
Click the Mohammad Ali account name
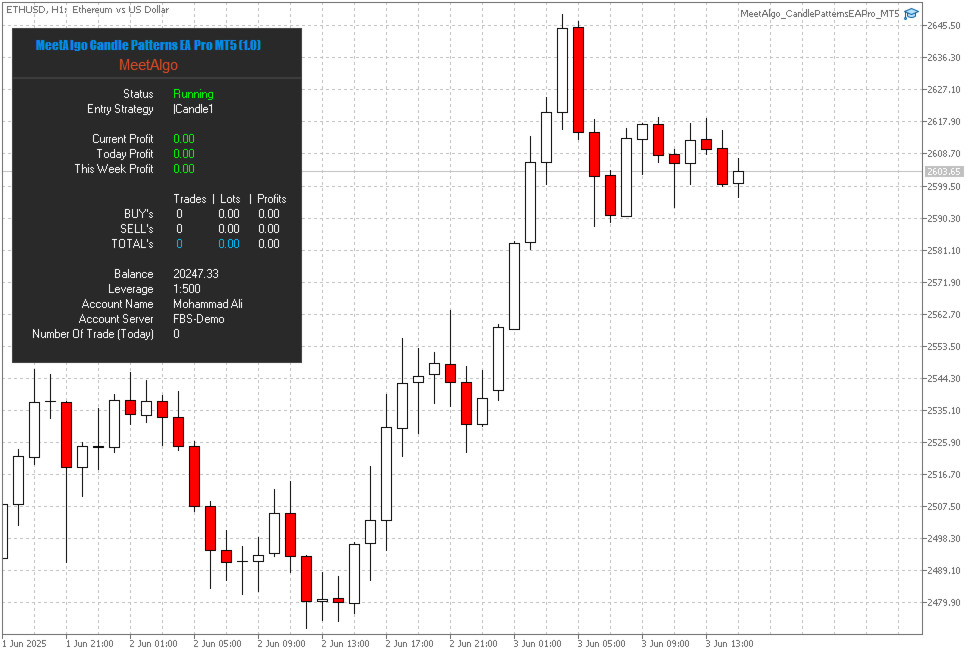point(208,304)
